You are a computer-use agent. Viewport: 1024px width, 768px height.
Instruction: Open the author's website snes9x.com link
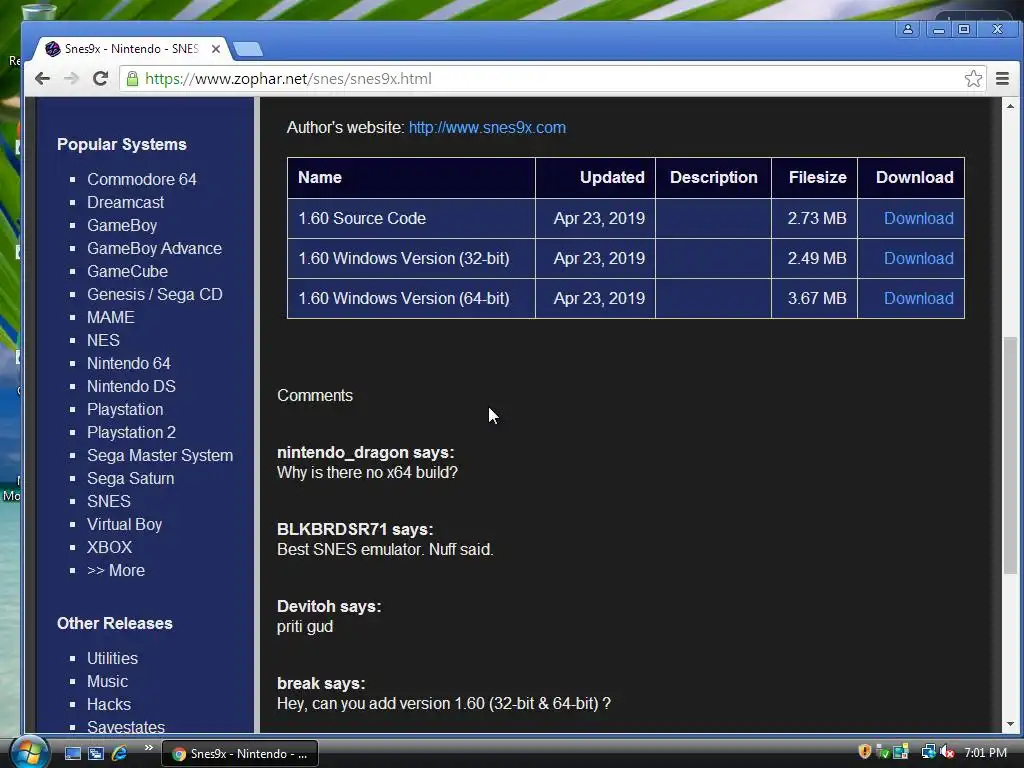487,127
